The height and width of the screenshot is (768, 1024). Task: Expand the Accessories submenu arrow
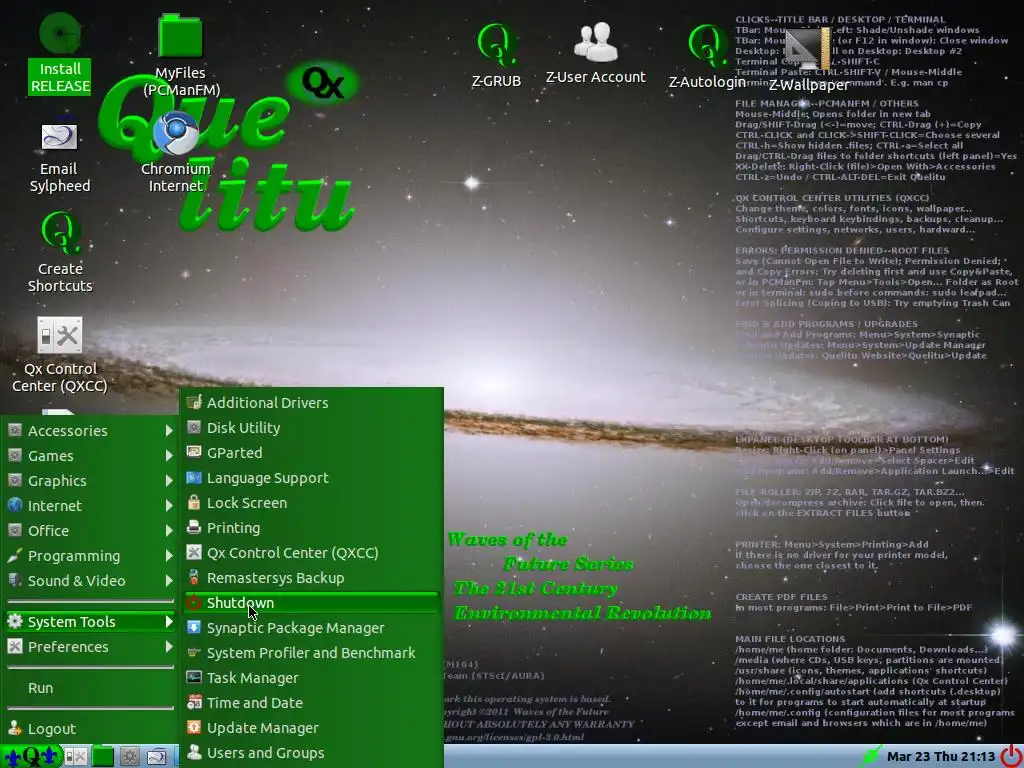click(169, 430)
